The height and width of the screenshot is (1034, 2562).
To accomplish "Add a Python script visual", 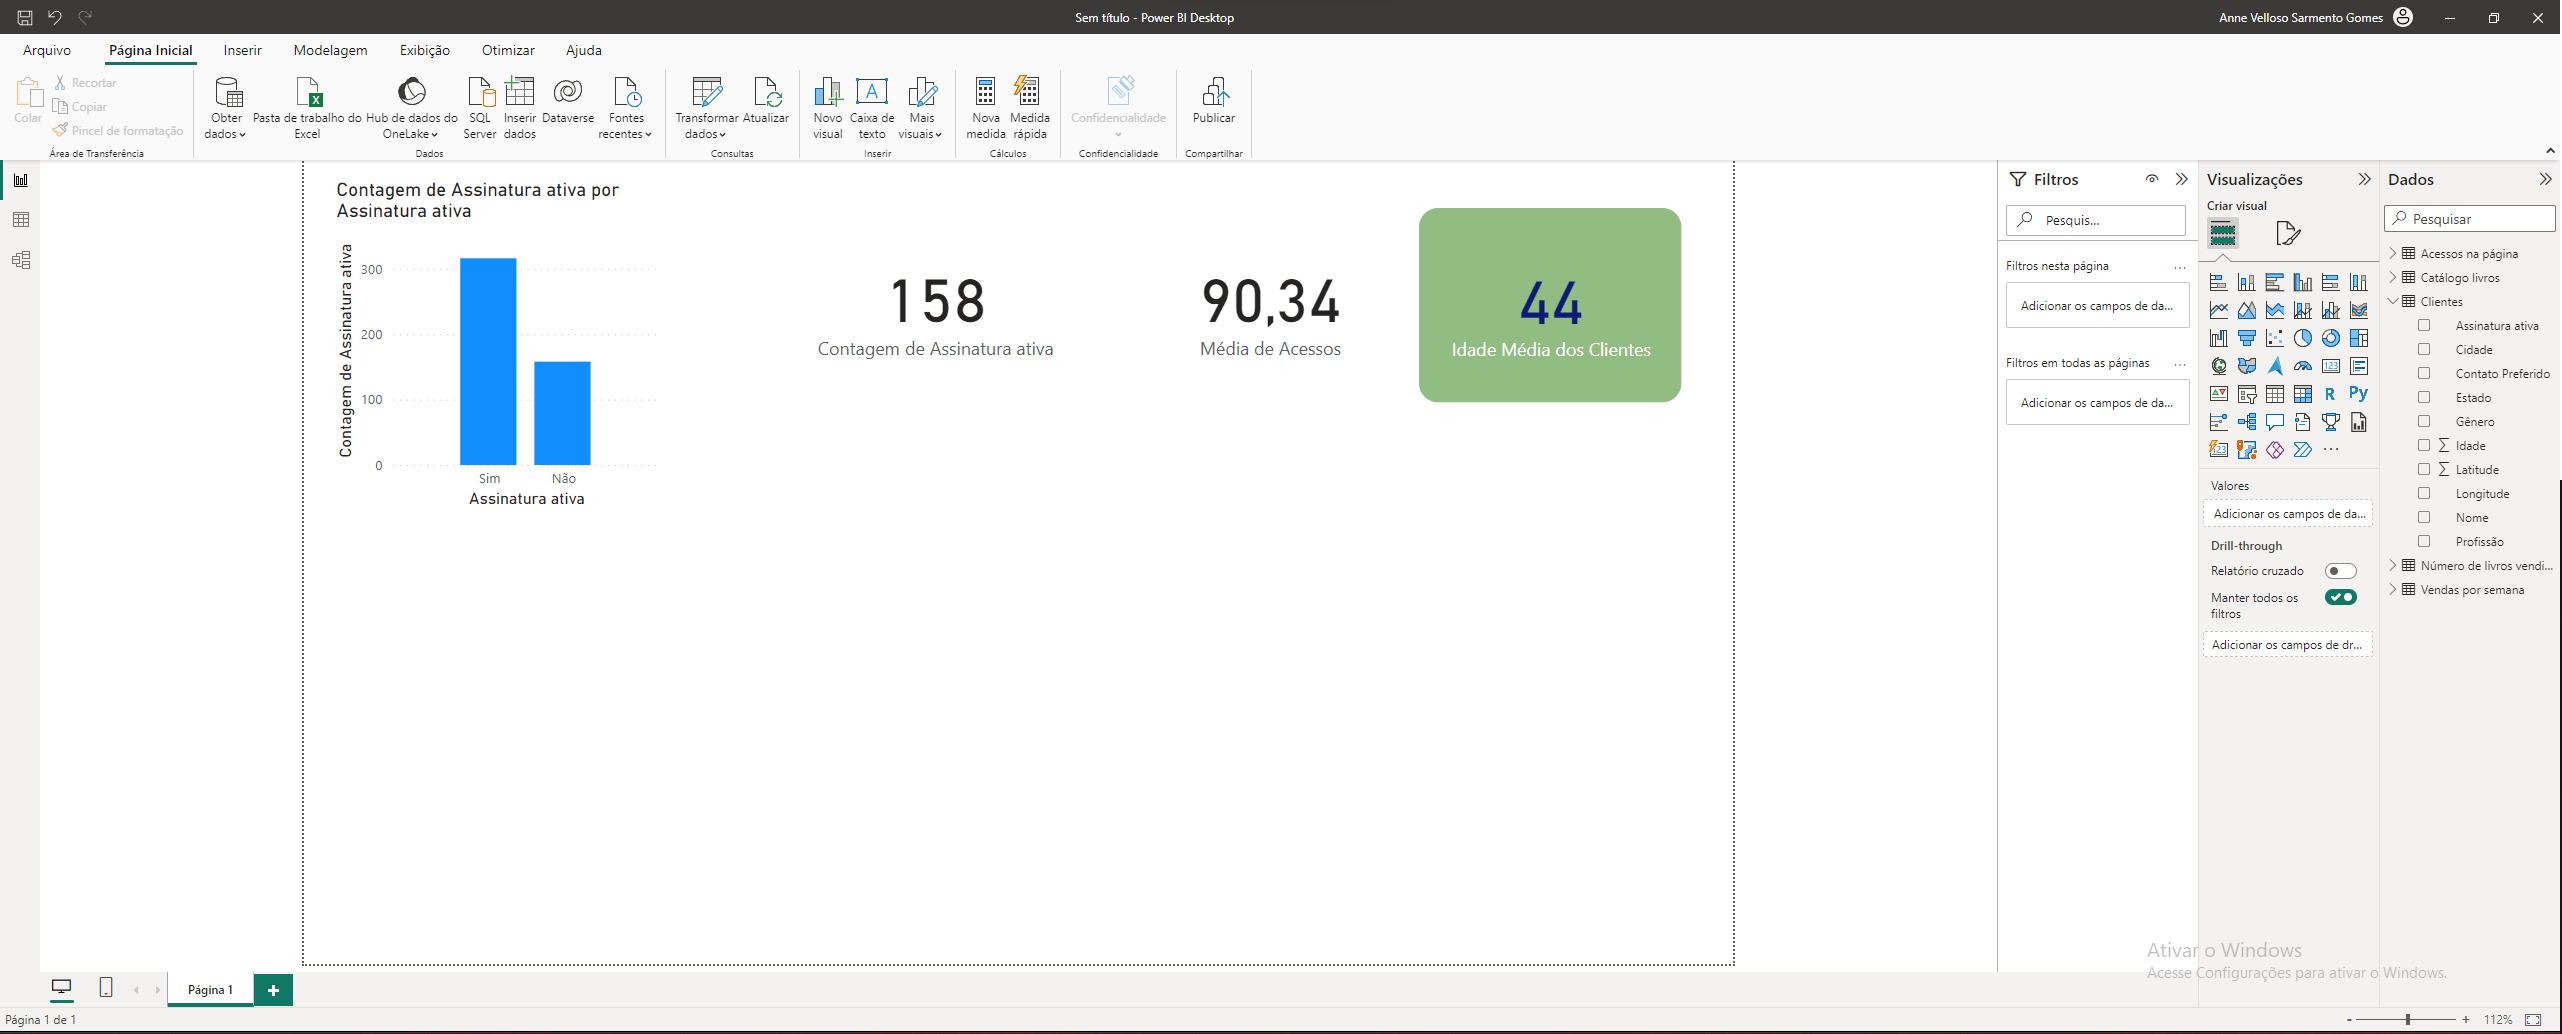I will click(2358, 394).
